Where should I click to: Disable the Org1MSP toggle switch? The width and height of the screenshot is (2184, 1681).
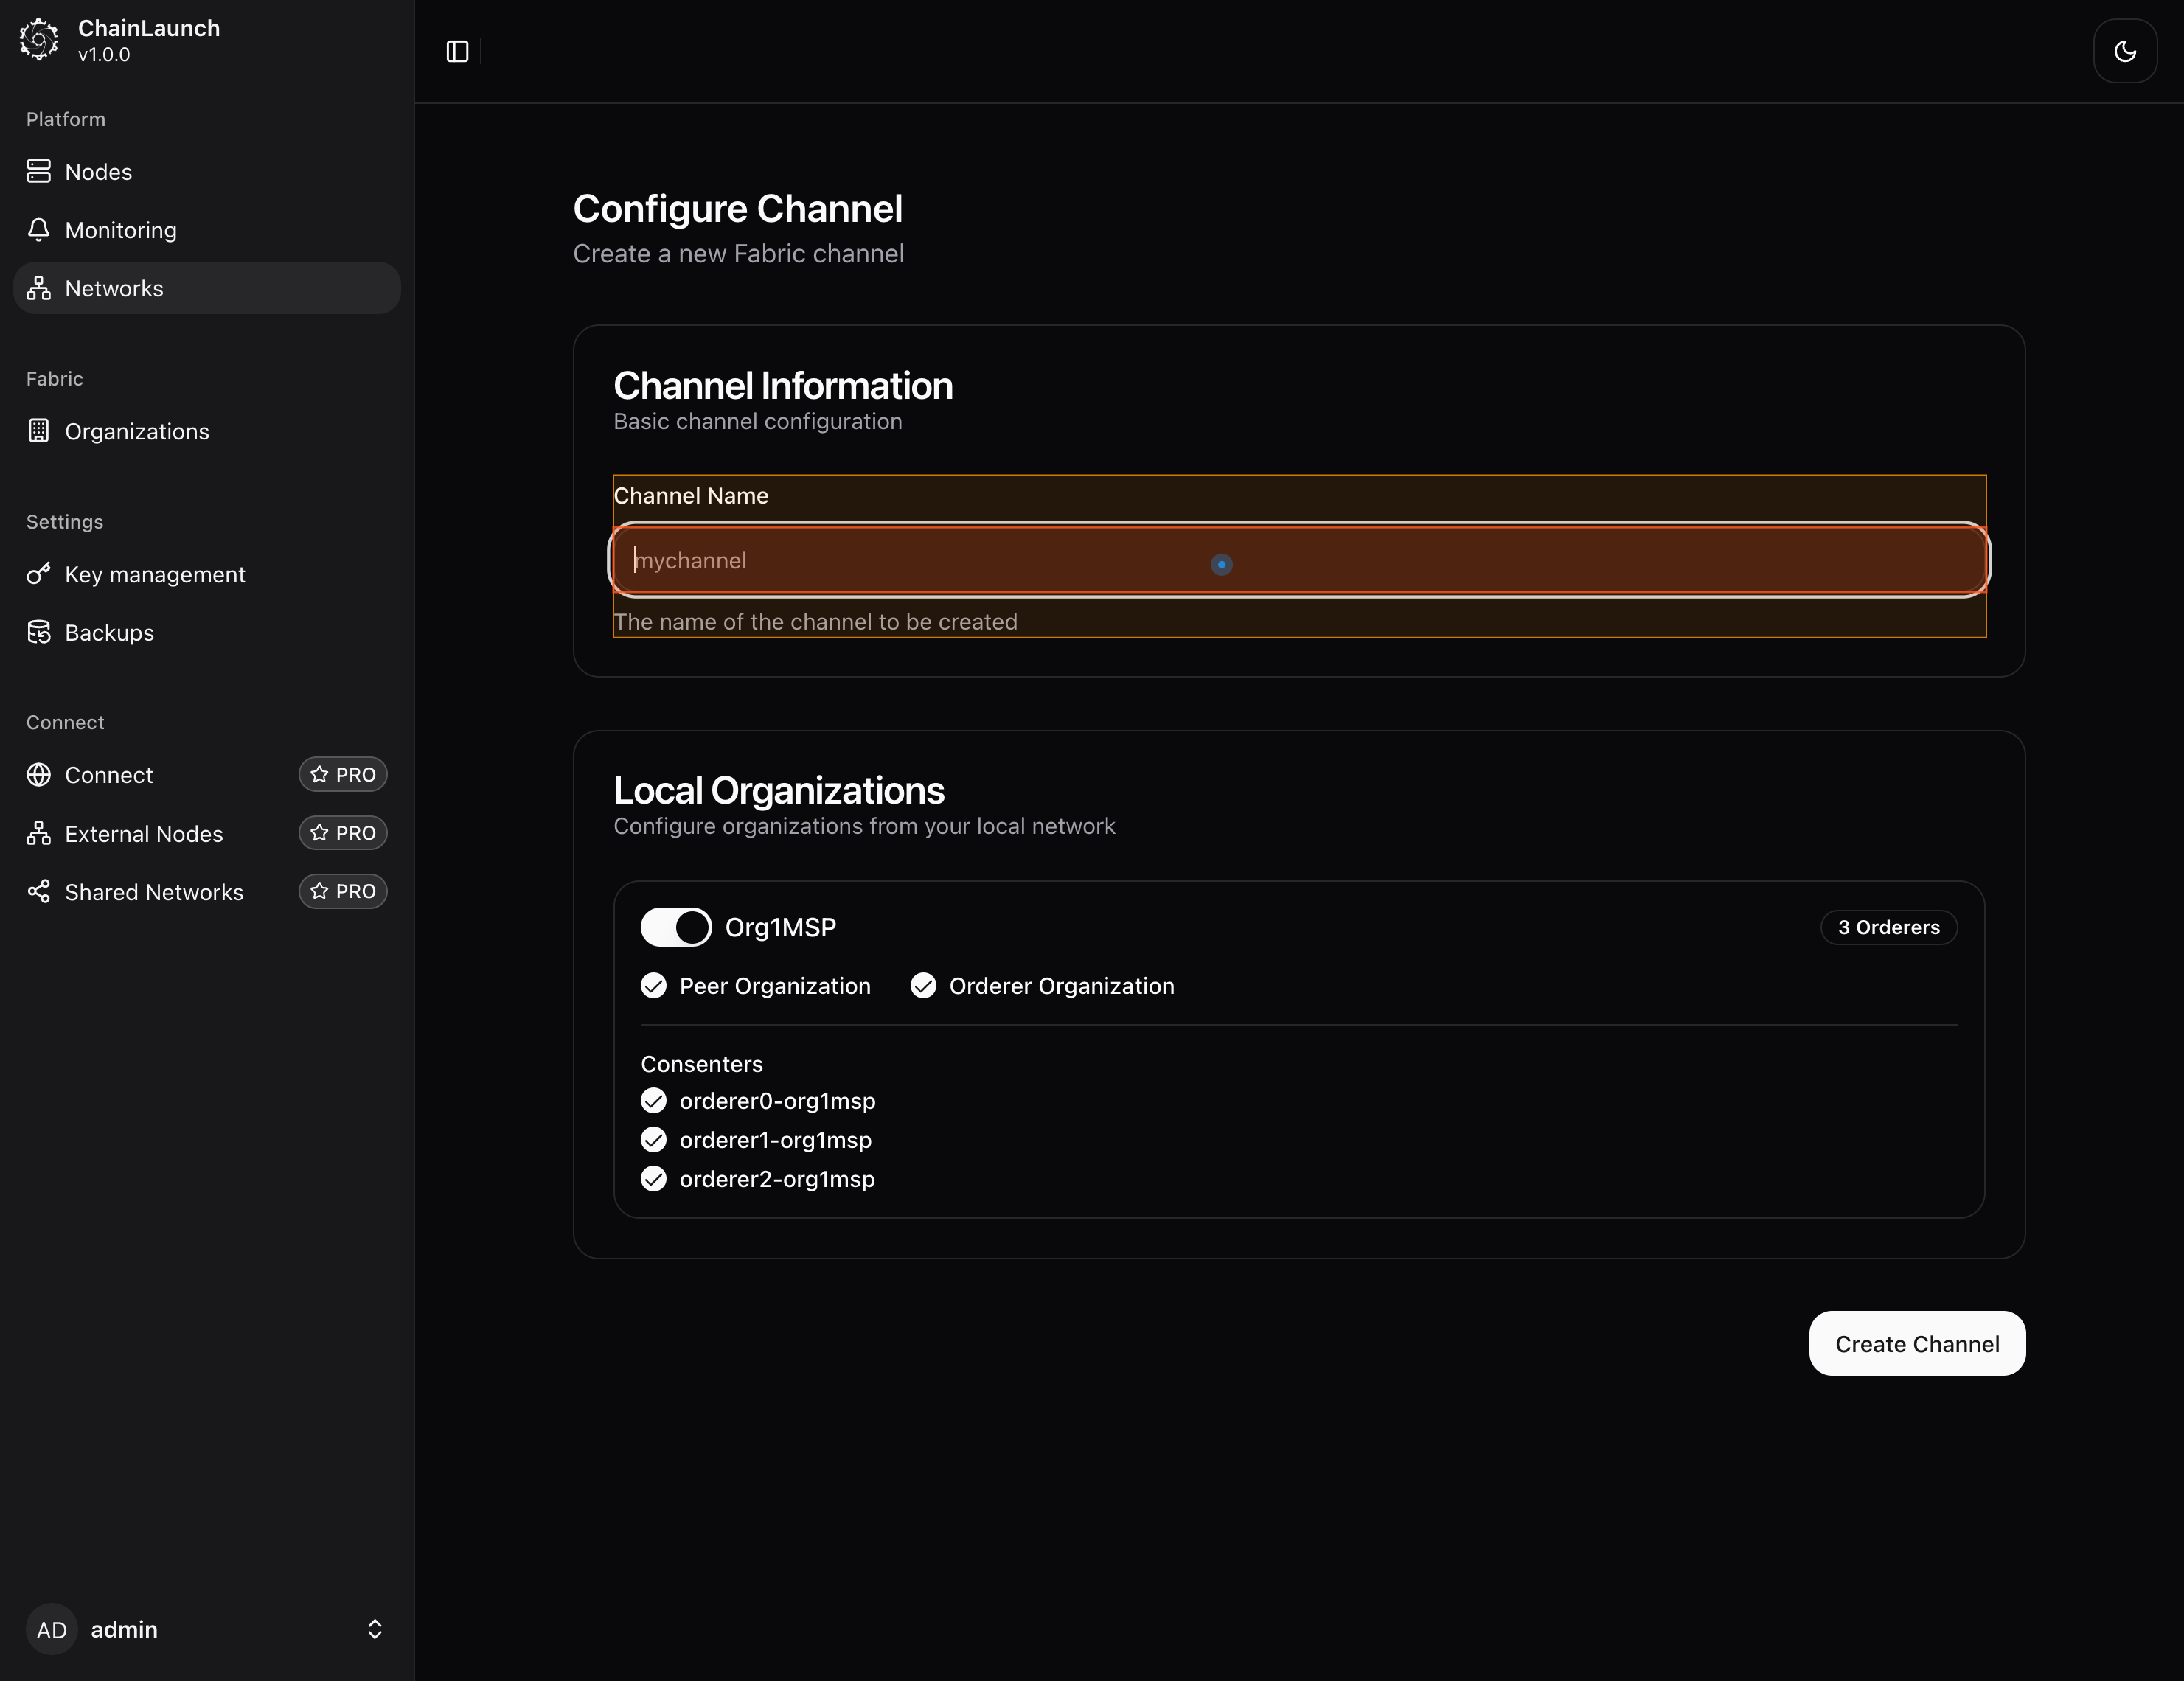[676, 927]
